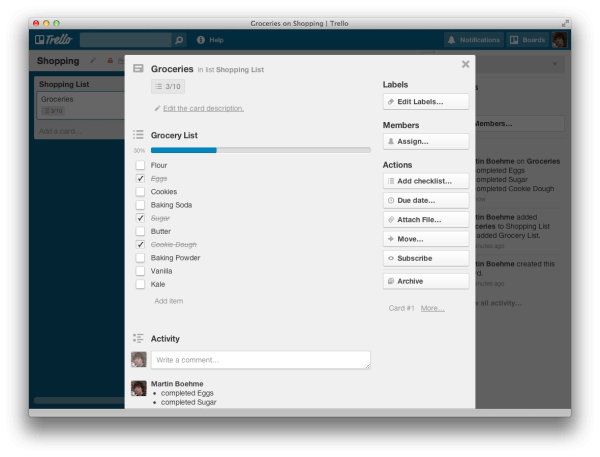Click Move card button

426,239
